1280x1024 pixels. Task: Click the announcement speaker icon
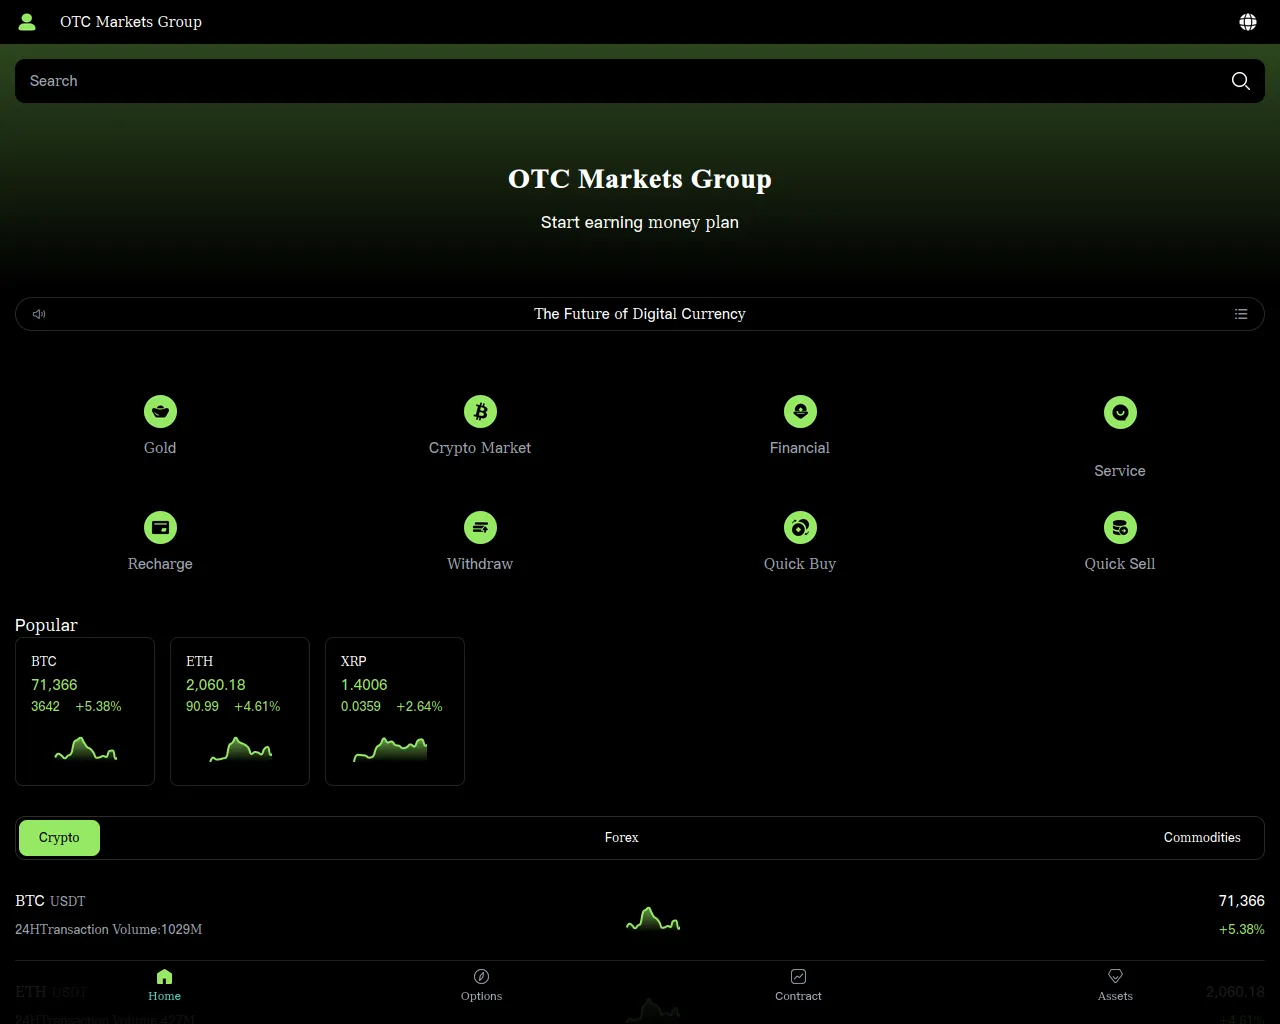pyautogui.click(x=39, y=314)
